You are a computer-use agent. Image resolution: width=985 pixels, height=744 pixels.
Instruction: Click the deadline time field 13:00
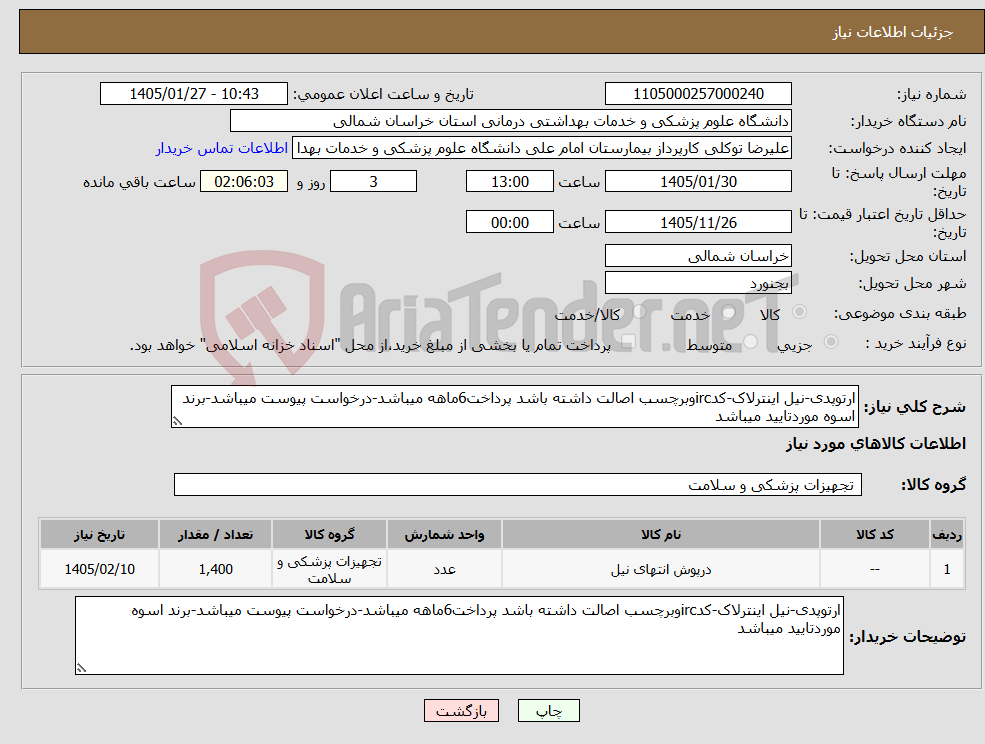[509, 182]
